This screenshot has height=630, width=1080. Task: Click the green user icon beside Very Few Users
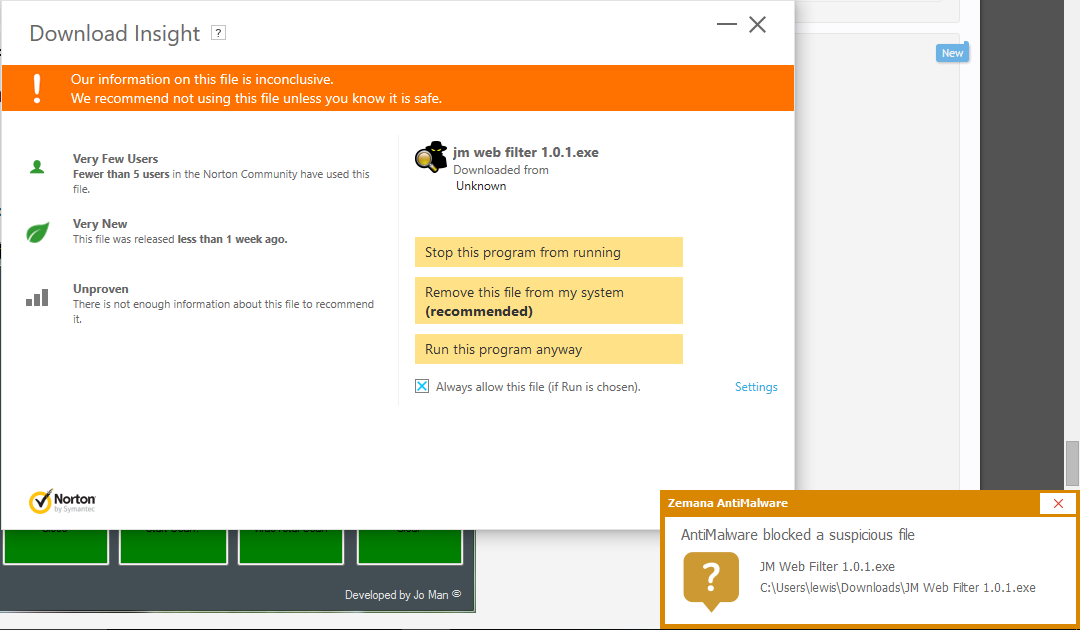pyautogui.click(x=37, y=167)
